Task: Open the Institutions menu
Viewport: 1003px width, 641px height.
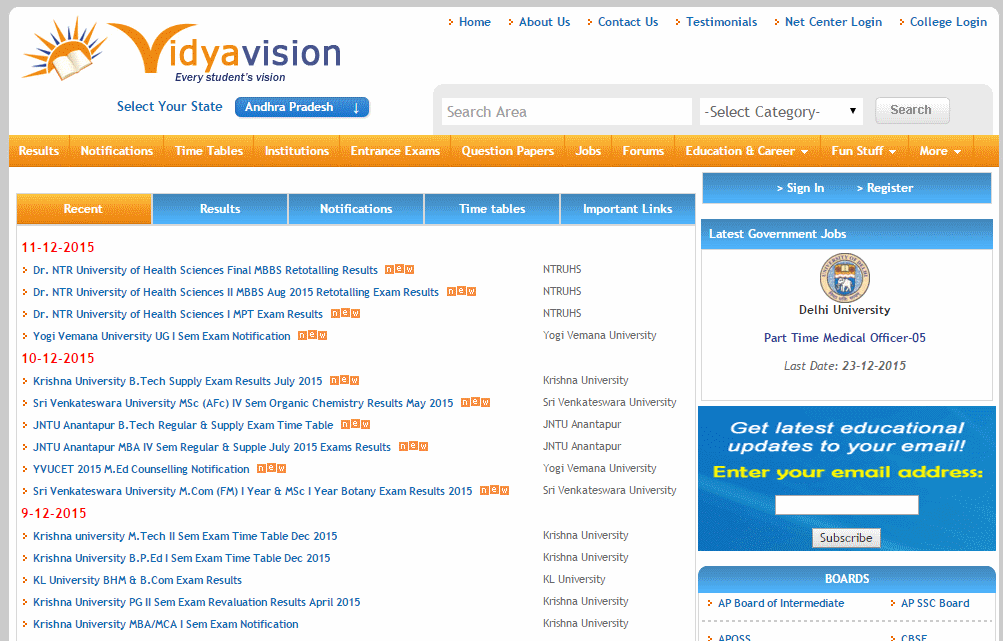Action: point(297,151)
